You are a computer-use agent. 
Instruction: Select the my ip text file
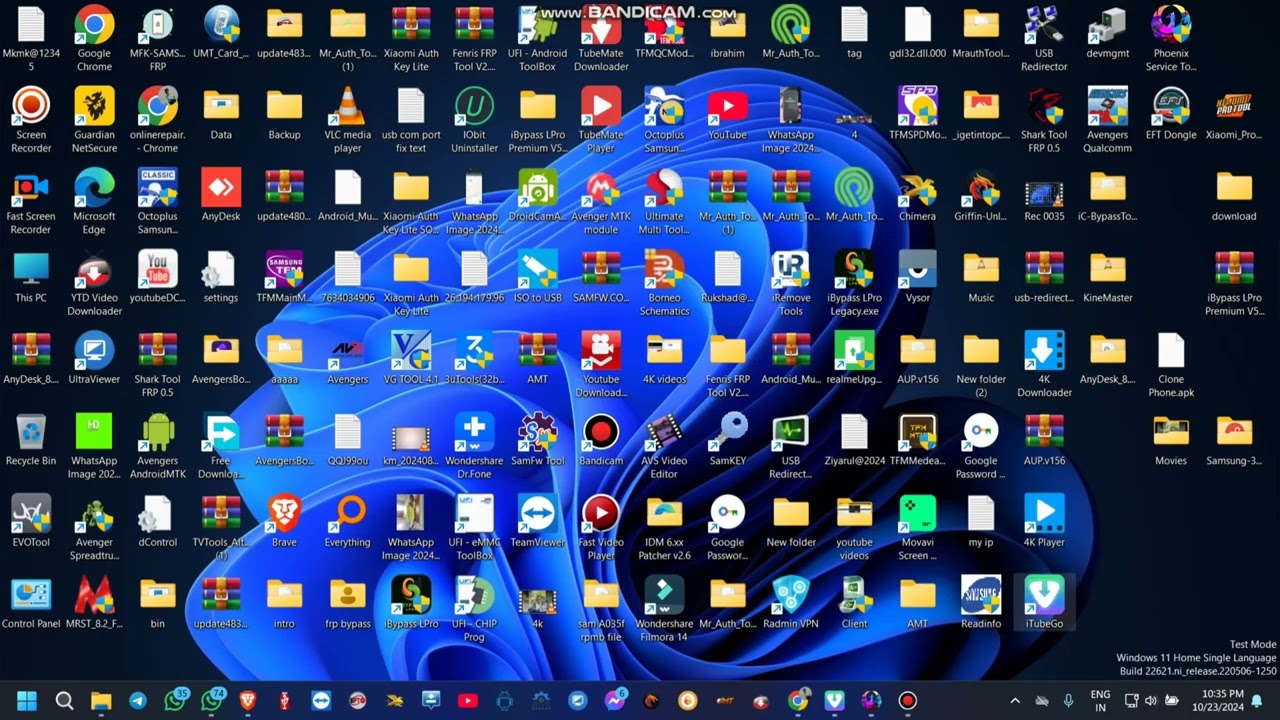981,522
